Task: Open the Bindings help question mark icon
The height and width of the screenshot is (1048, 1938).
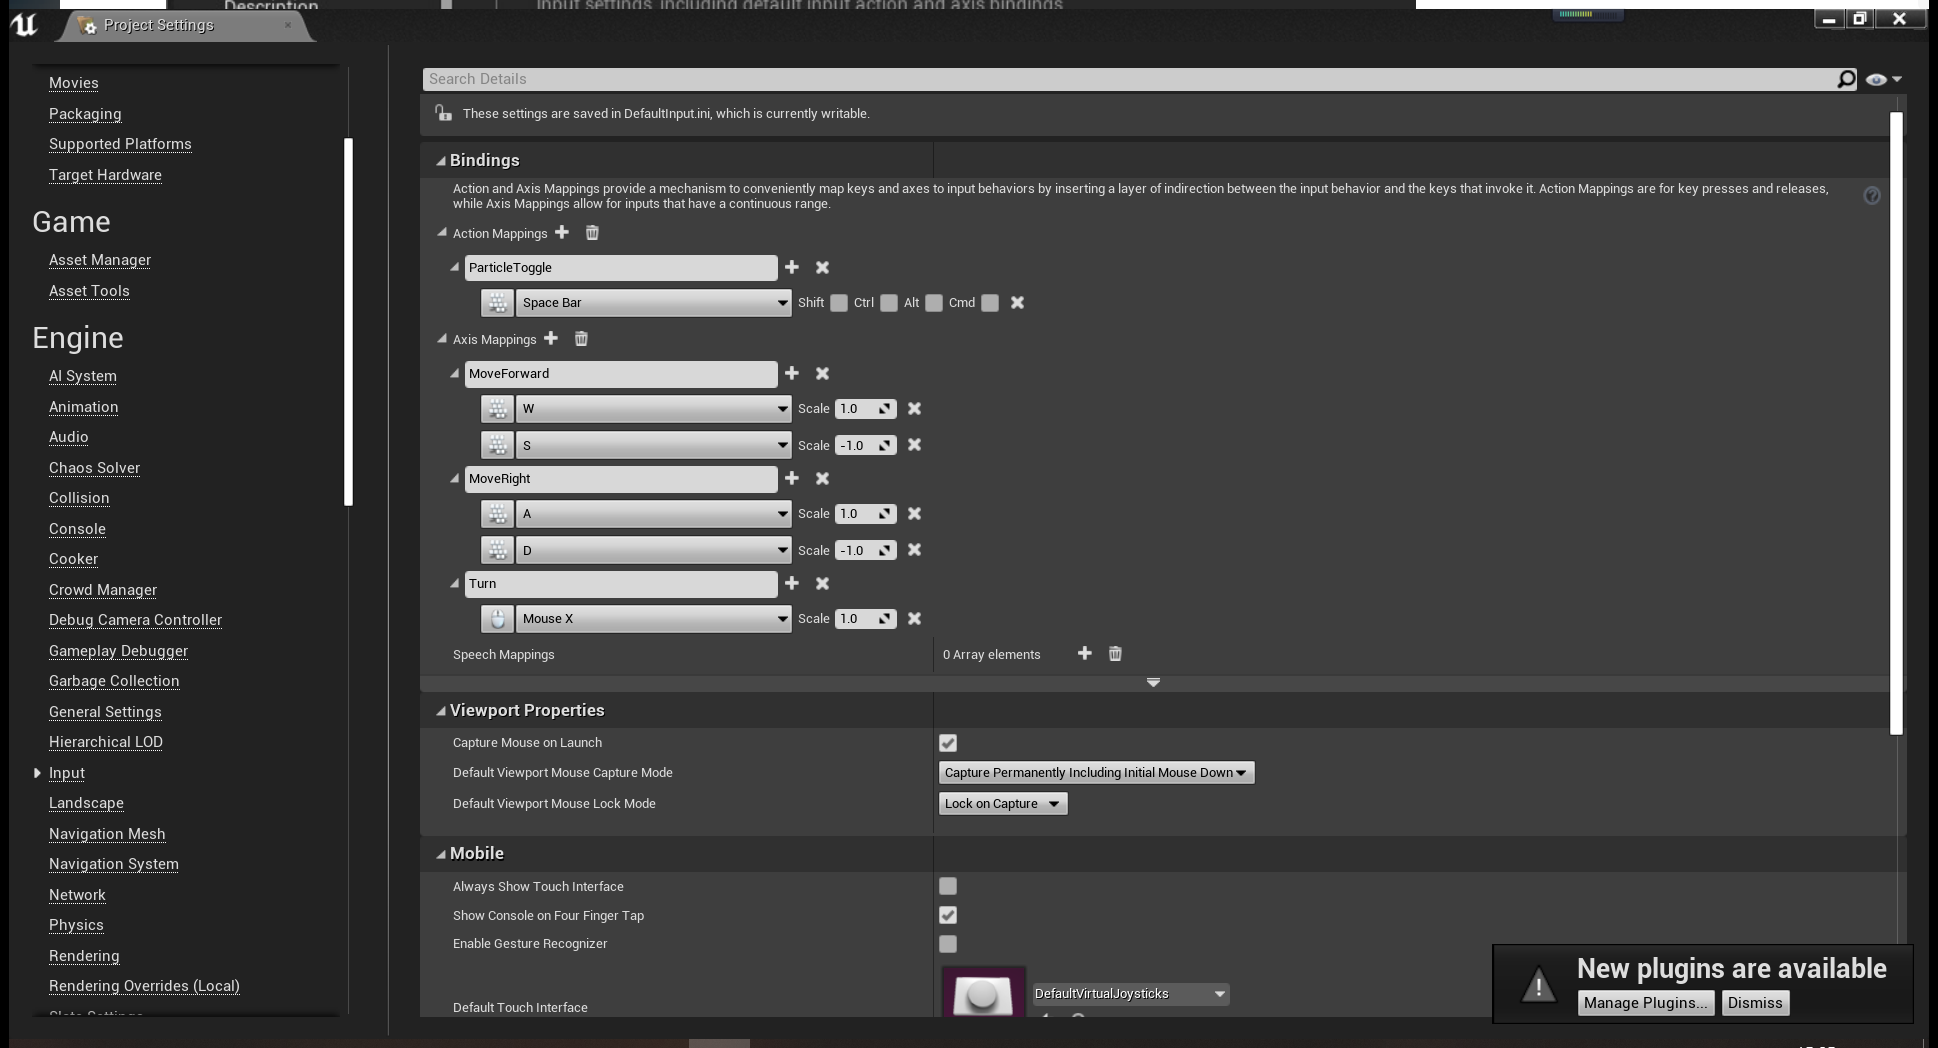Action: click(1872, 196)
